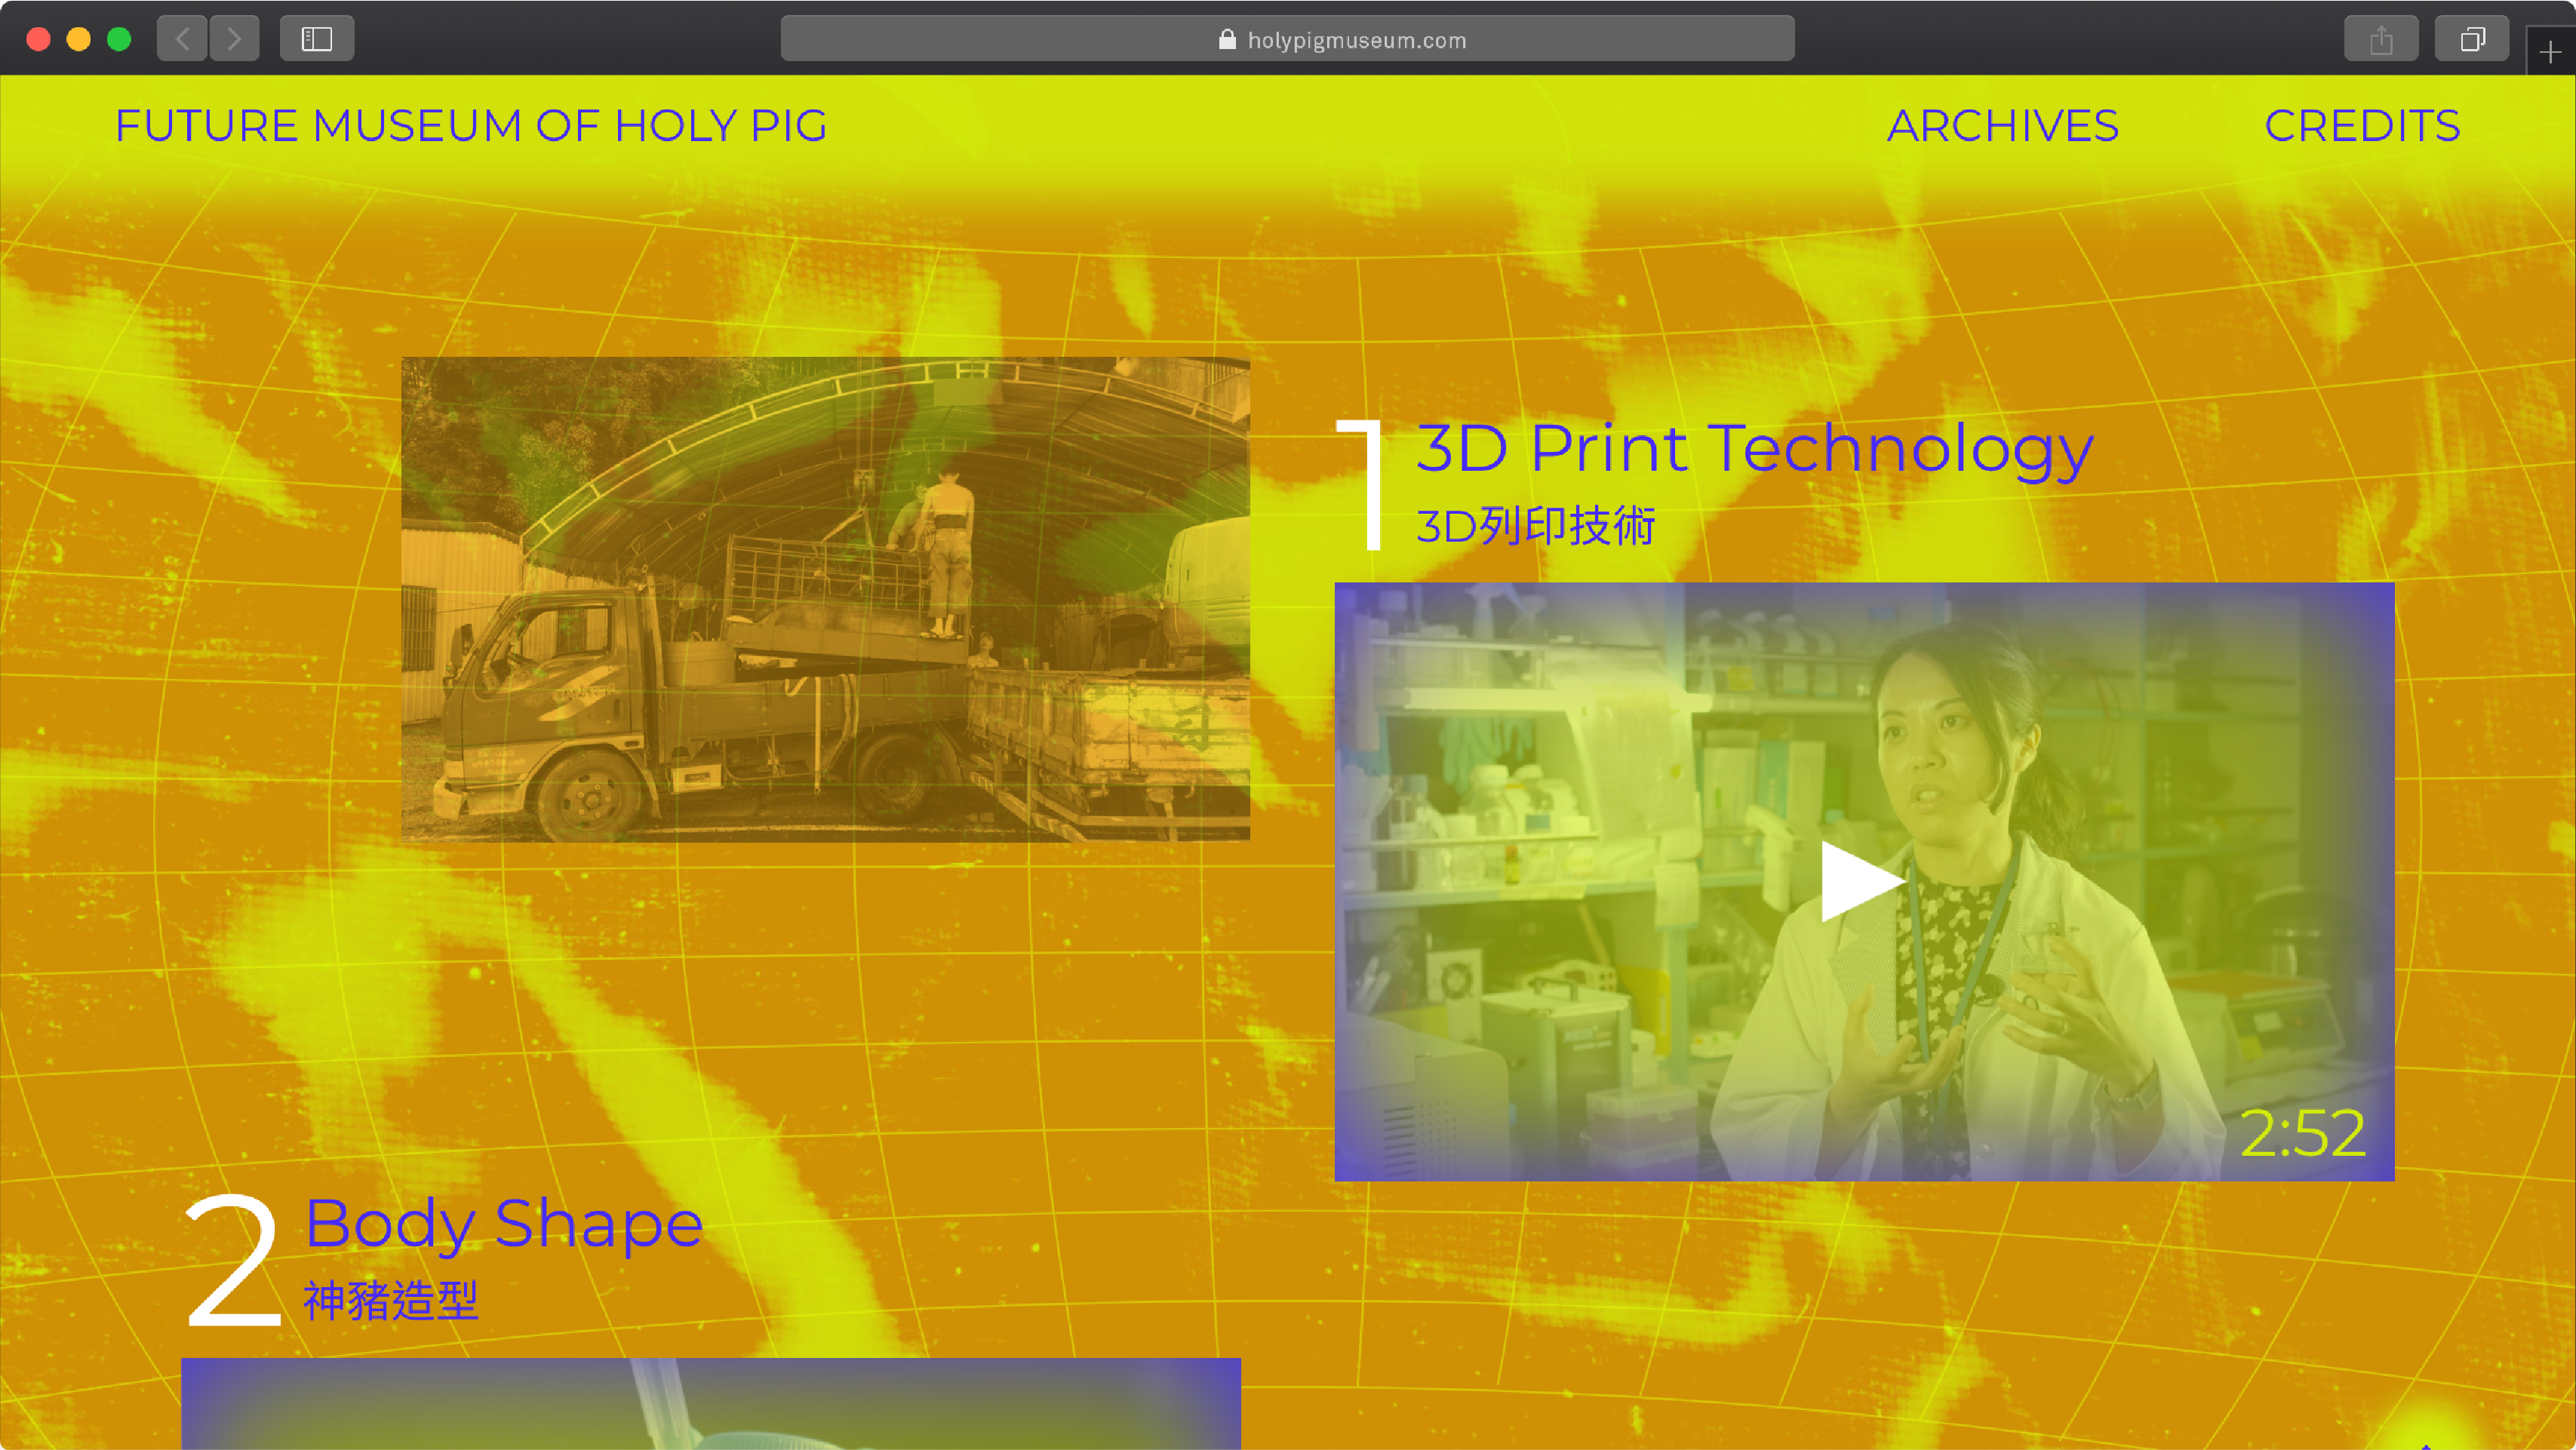2576x1450 pixels.
Task: Click the lock icon in address bar
Action: coord(1227,40)
